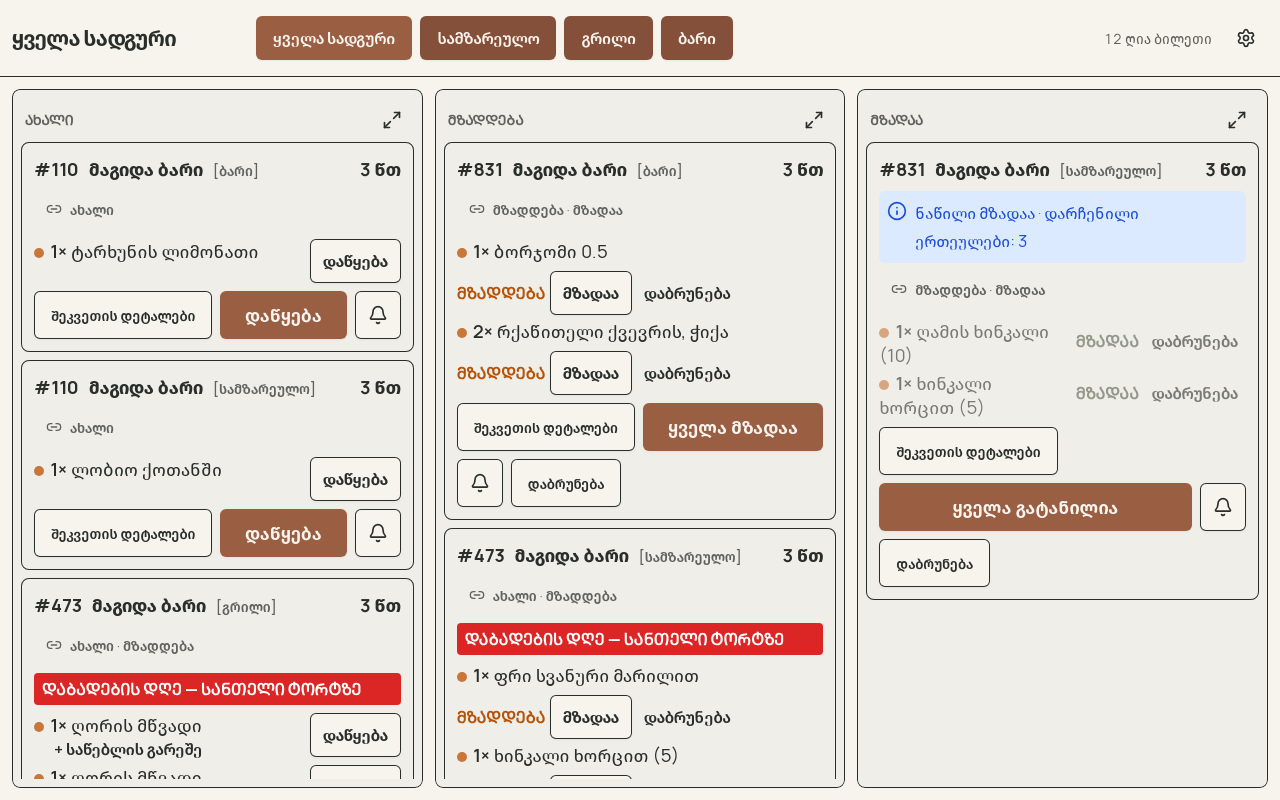Open order details for #831 [სამზარეულო]
The width and height of the screenshot is (1280, 800).
coord(968,451)
